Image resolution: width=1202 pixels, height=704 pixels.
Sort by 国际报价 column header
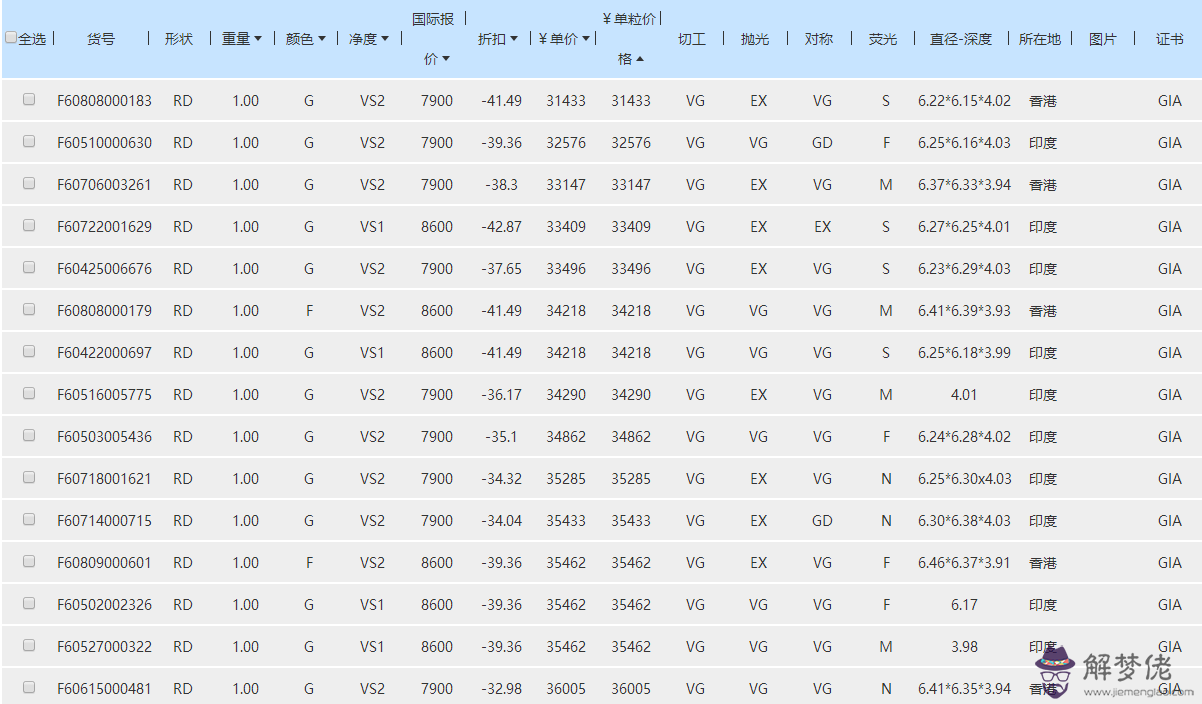pos(433,39)
